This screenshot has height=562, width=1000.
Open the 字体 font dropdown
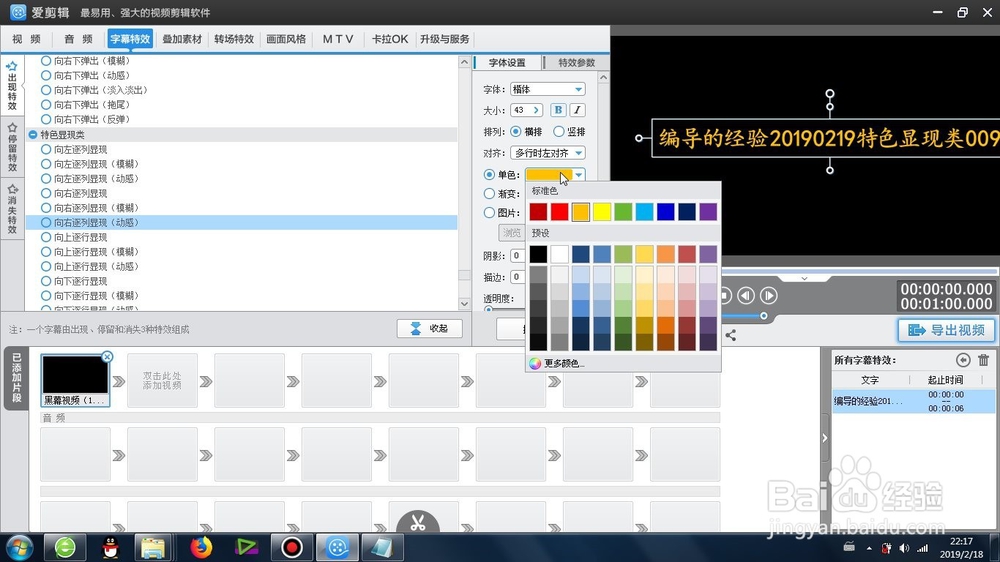pyautogui.click(x=547, y=89)
